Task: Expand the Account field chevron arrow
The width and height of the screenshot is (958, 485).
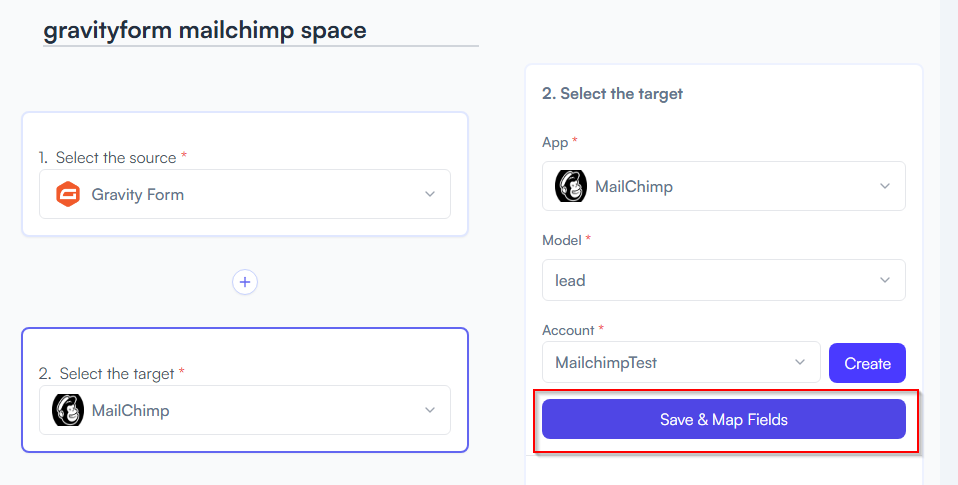Action: [800, 362]
